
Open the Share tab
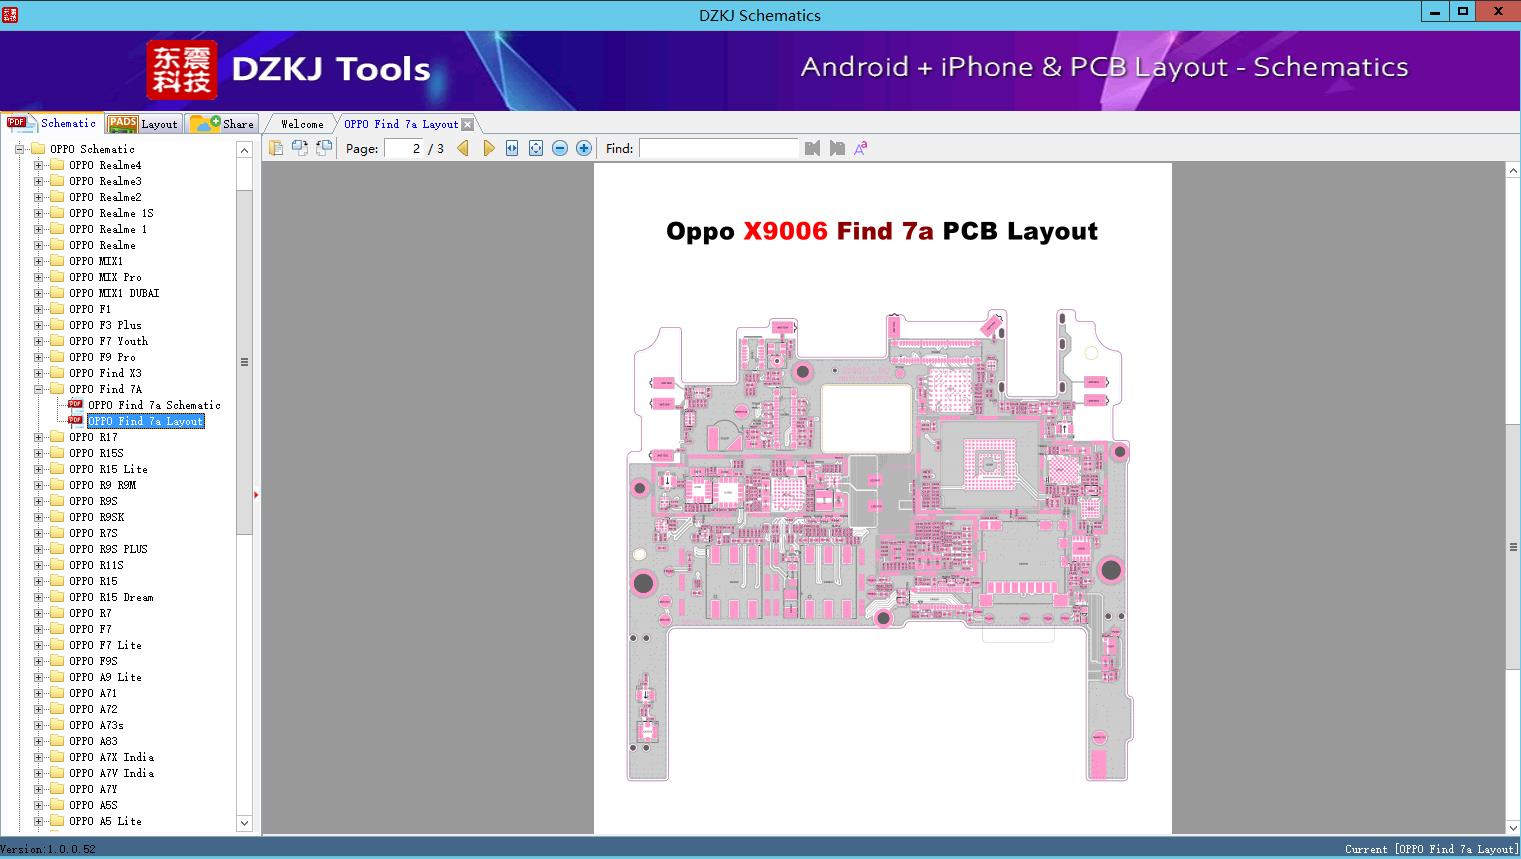pos(222,124)
